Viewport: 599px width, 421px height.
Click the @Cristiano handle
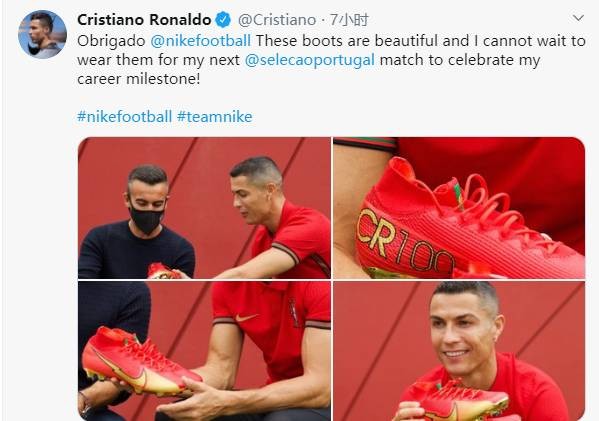(277, 20)
